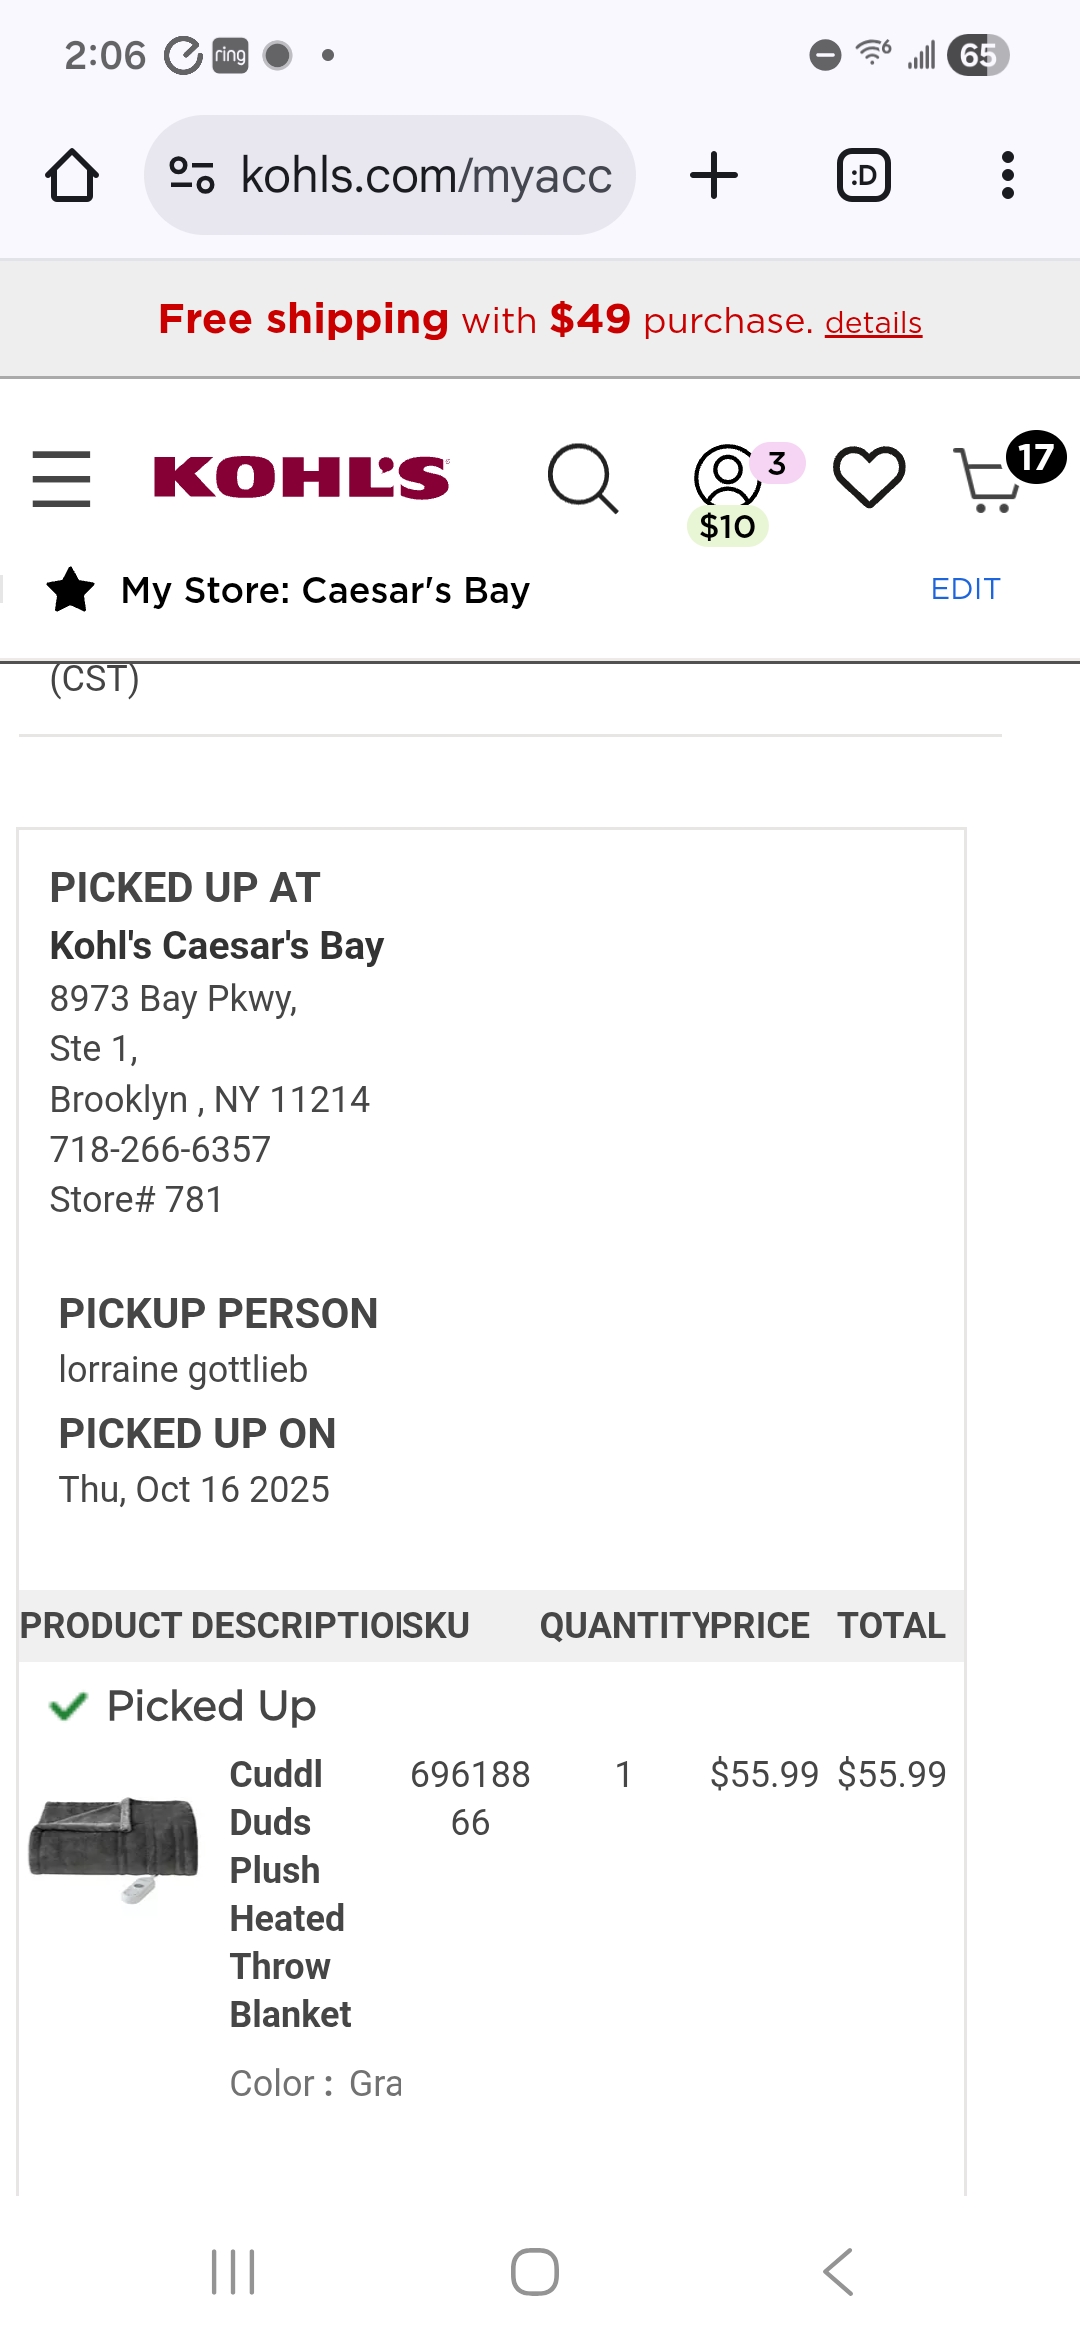Open Cuddl Duds Plush Heated Throw Blanket

click(291, 1894)
